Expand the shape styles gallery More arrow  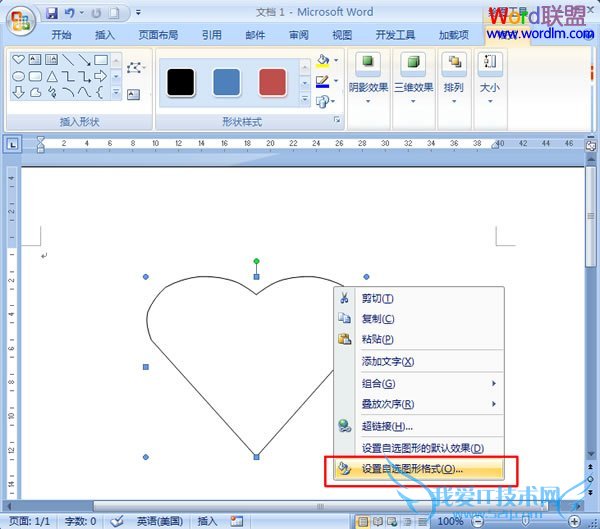tap(305, 99)
